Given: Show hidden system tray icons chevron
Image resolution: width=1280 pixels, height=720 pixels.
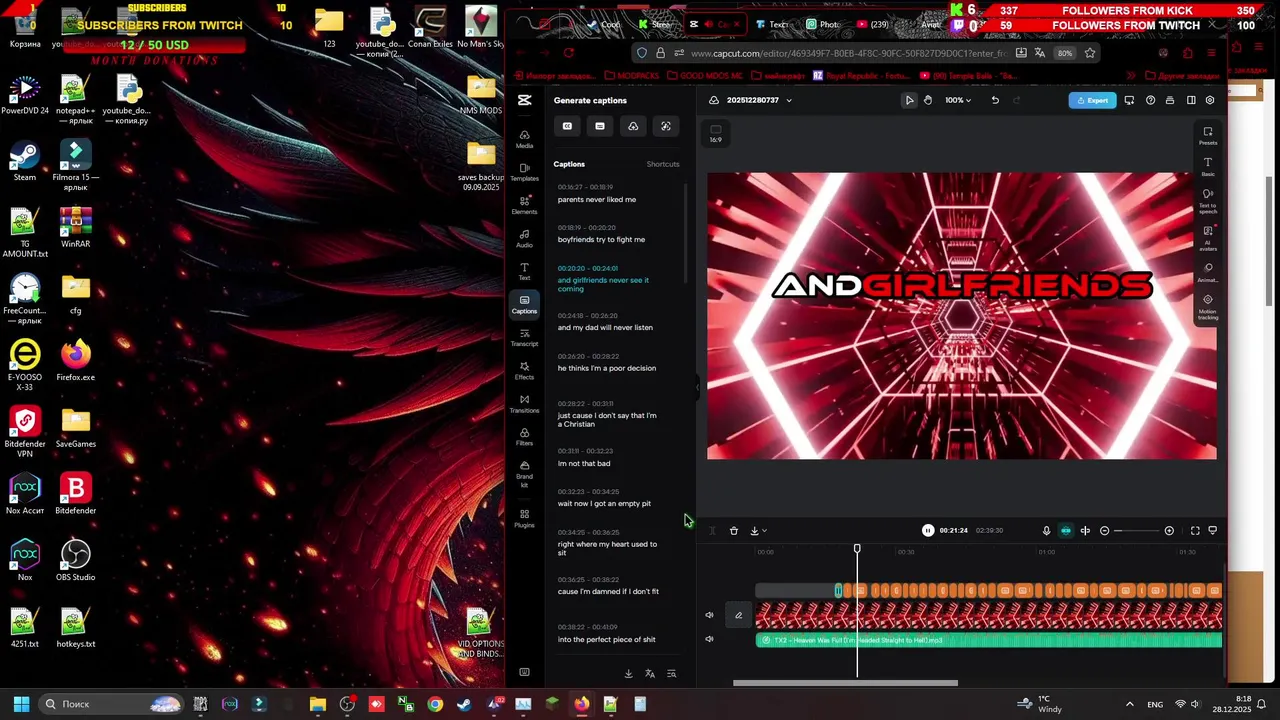Looking at the screenshot, I should [1130, 704].
